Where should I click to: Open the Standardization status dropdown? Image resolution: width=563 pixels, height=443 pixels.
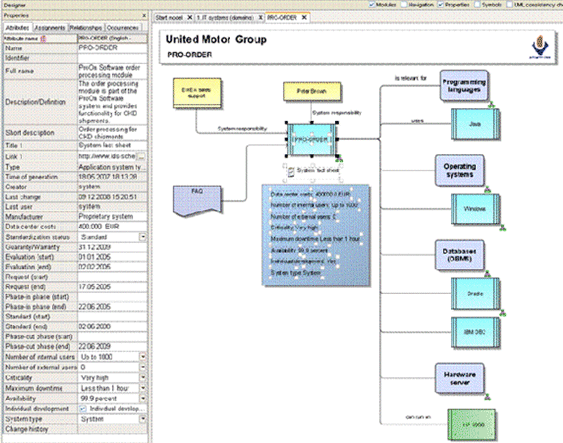coord(143,237)
